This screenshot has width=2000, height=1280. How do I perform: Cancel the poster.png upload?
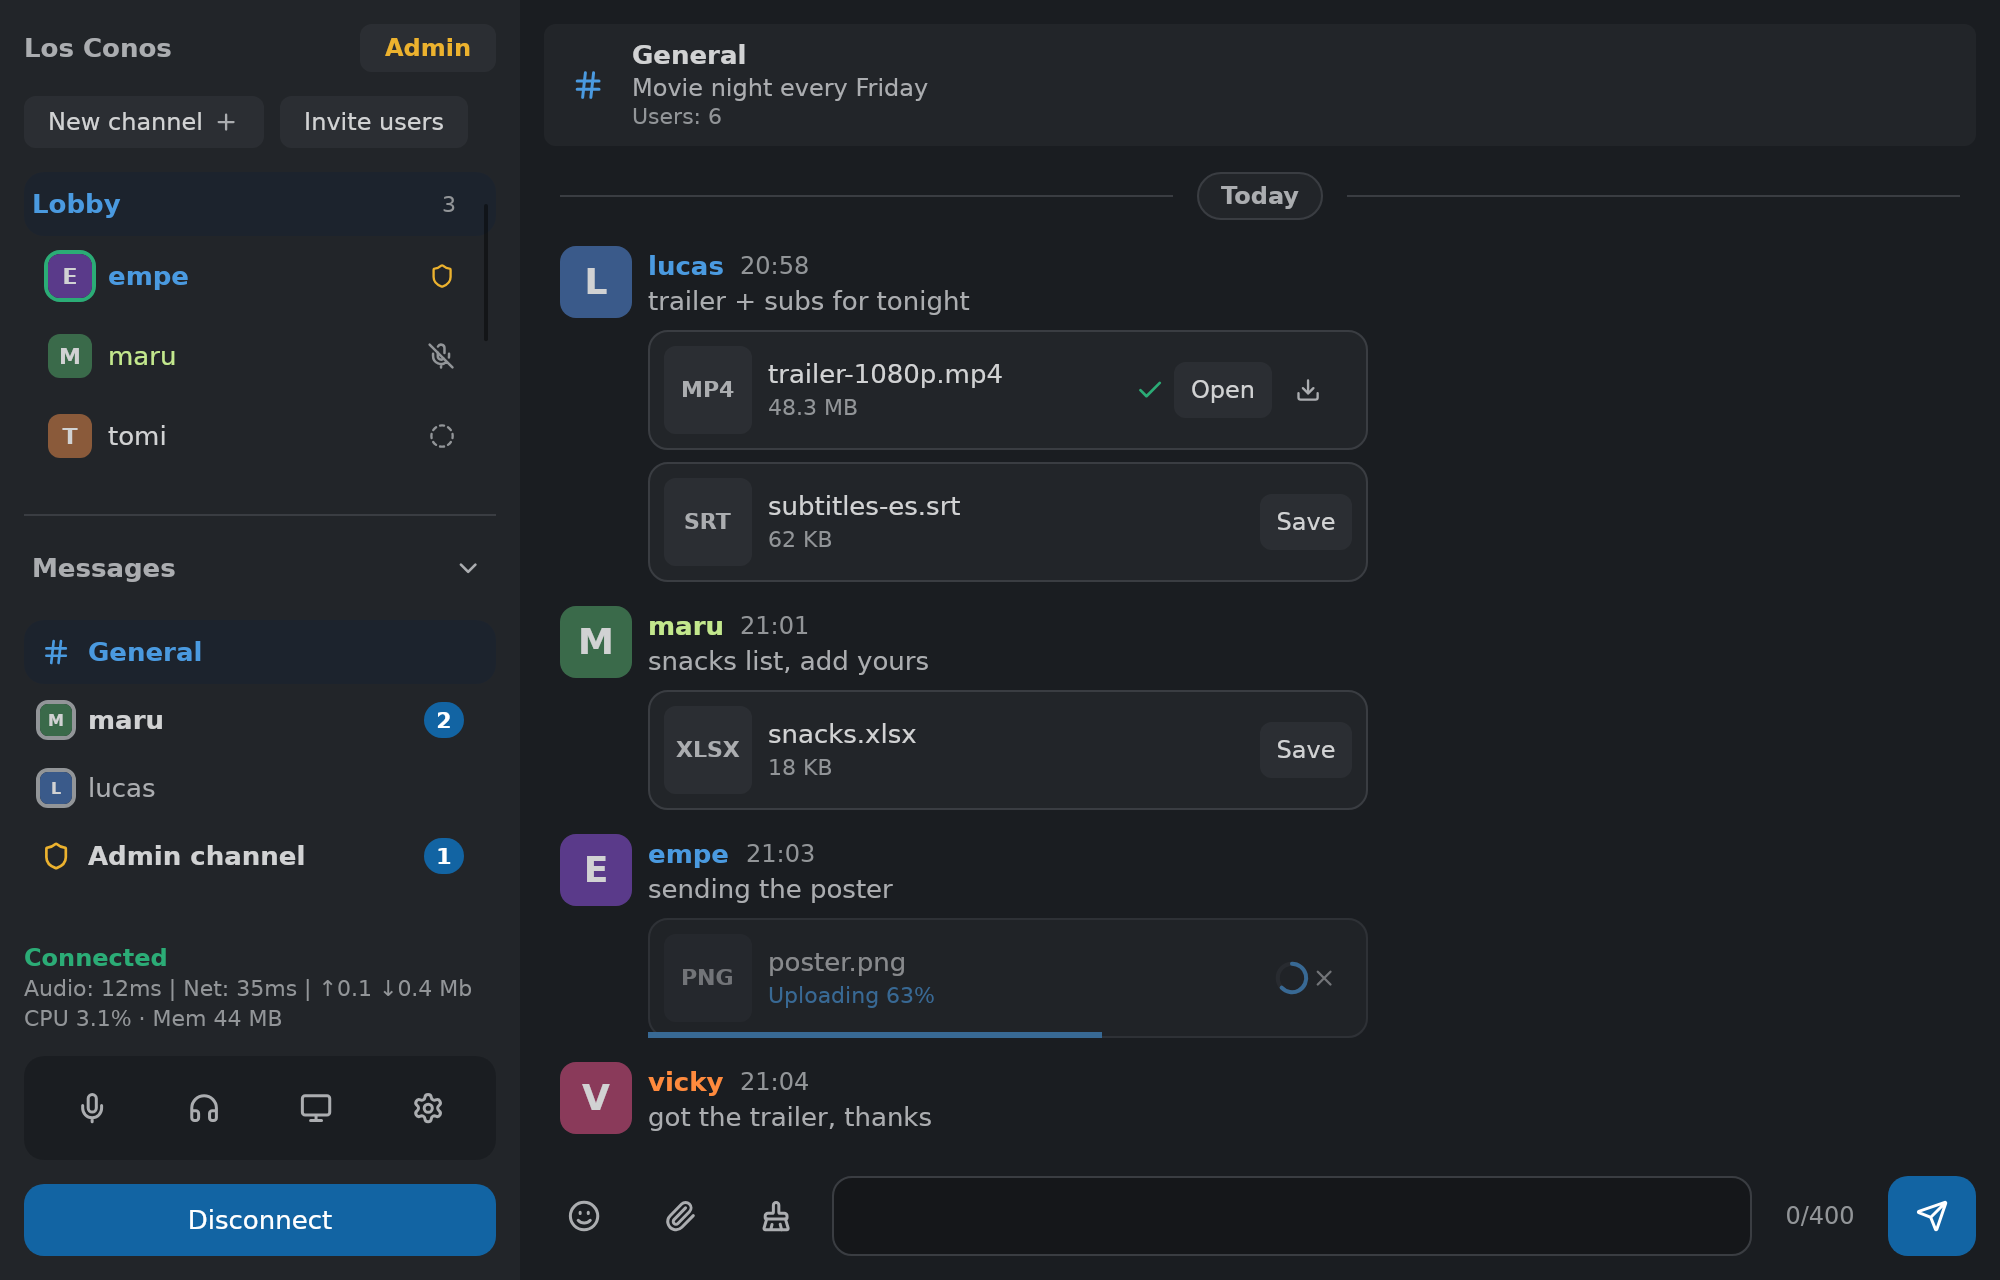[x=1324, y=978]
